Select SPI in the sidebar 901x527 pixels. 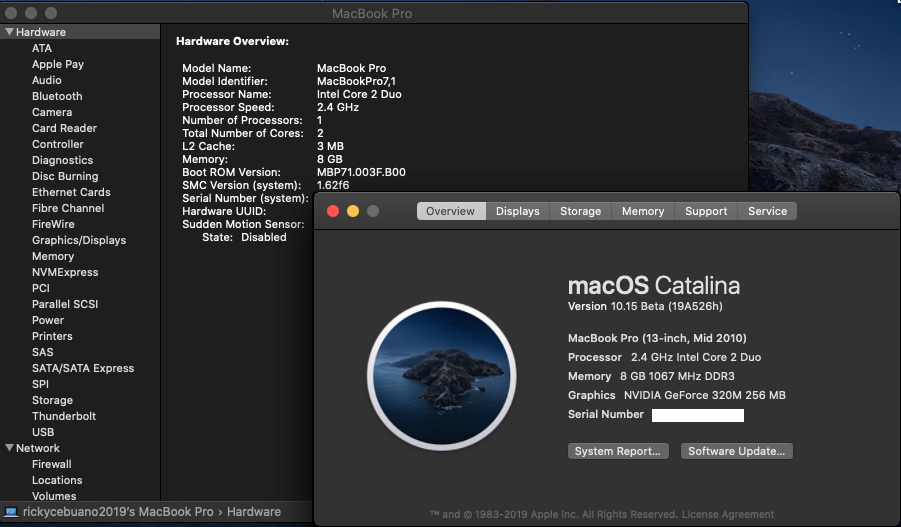[40, 384]
